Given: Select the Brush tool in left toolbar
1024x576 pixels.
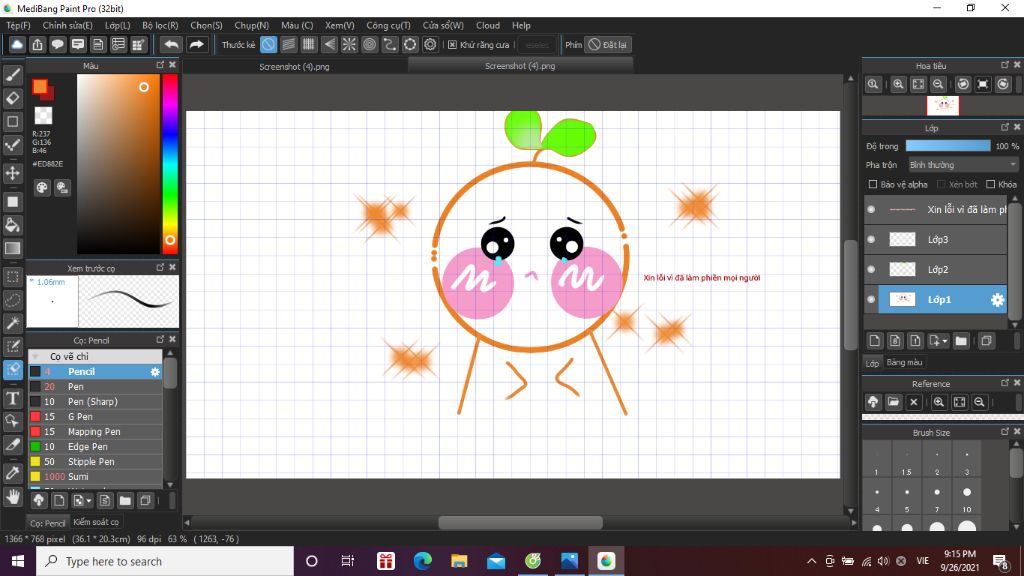Looking at the screenshot, I should (12, 75).
